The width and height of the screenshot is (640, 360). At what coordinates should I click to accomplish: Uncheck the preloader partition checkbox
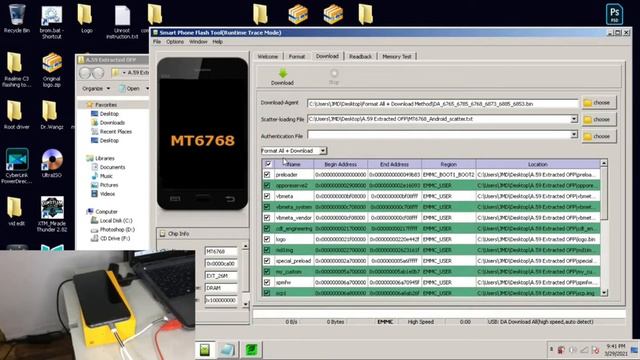click(x=267, y=175)
